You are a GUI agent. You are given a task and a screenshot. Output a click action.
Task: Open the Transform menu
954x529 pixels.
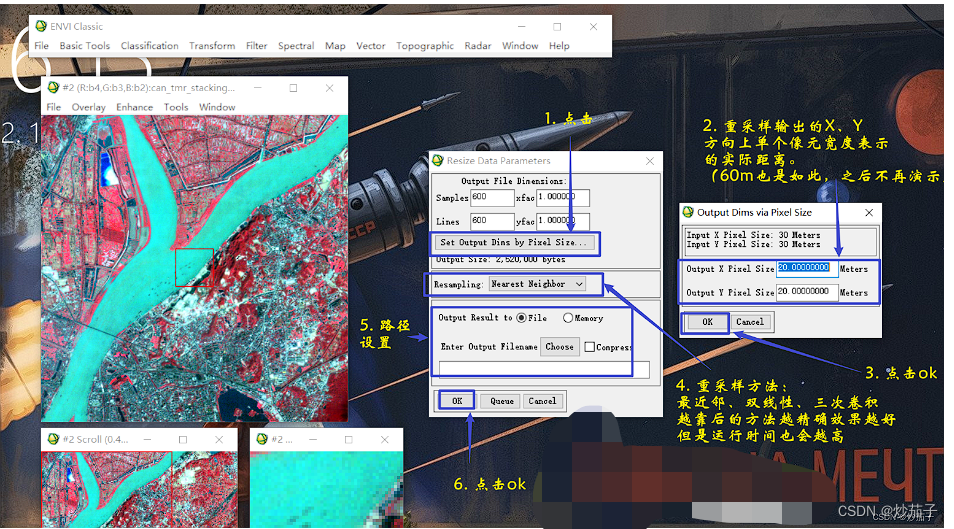tap(212, 46)
